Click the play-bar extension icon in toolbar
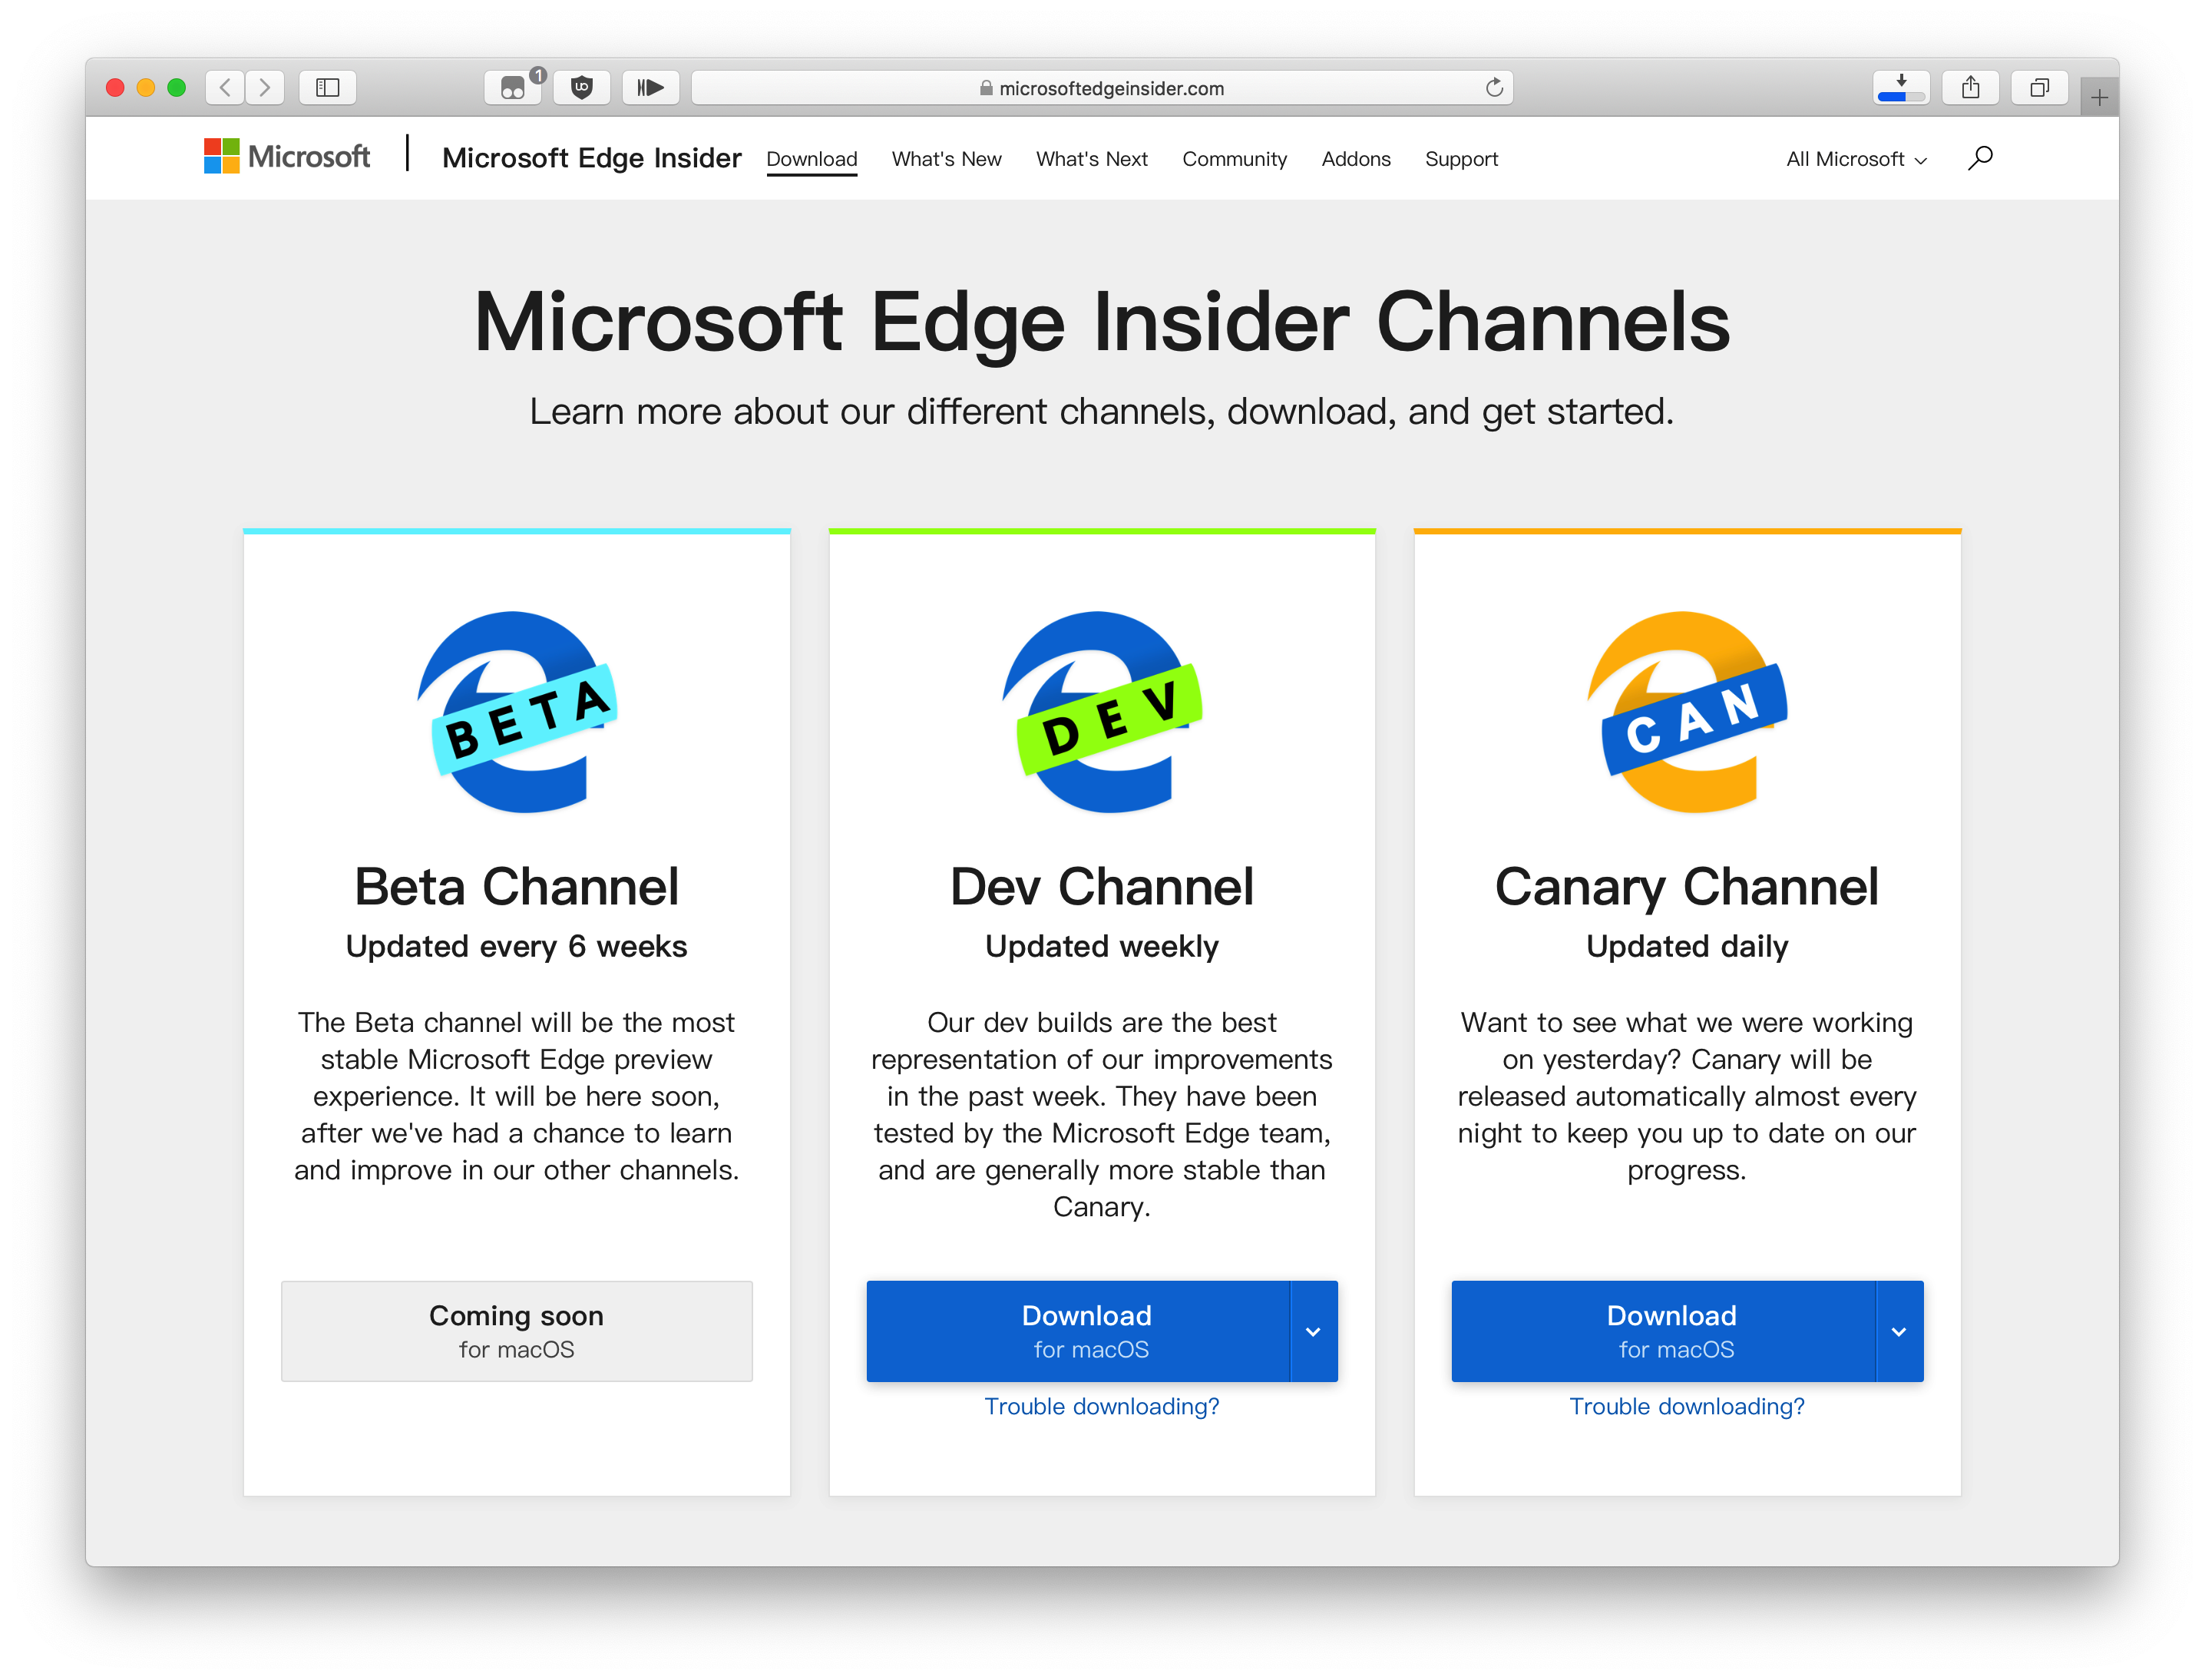The image size is (2205, 1680). click(651, 88)
